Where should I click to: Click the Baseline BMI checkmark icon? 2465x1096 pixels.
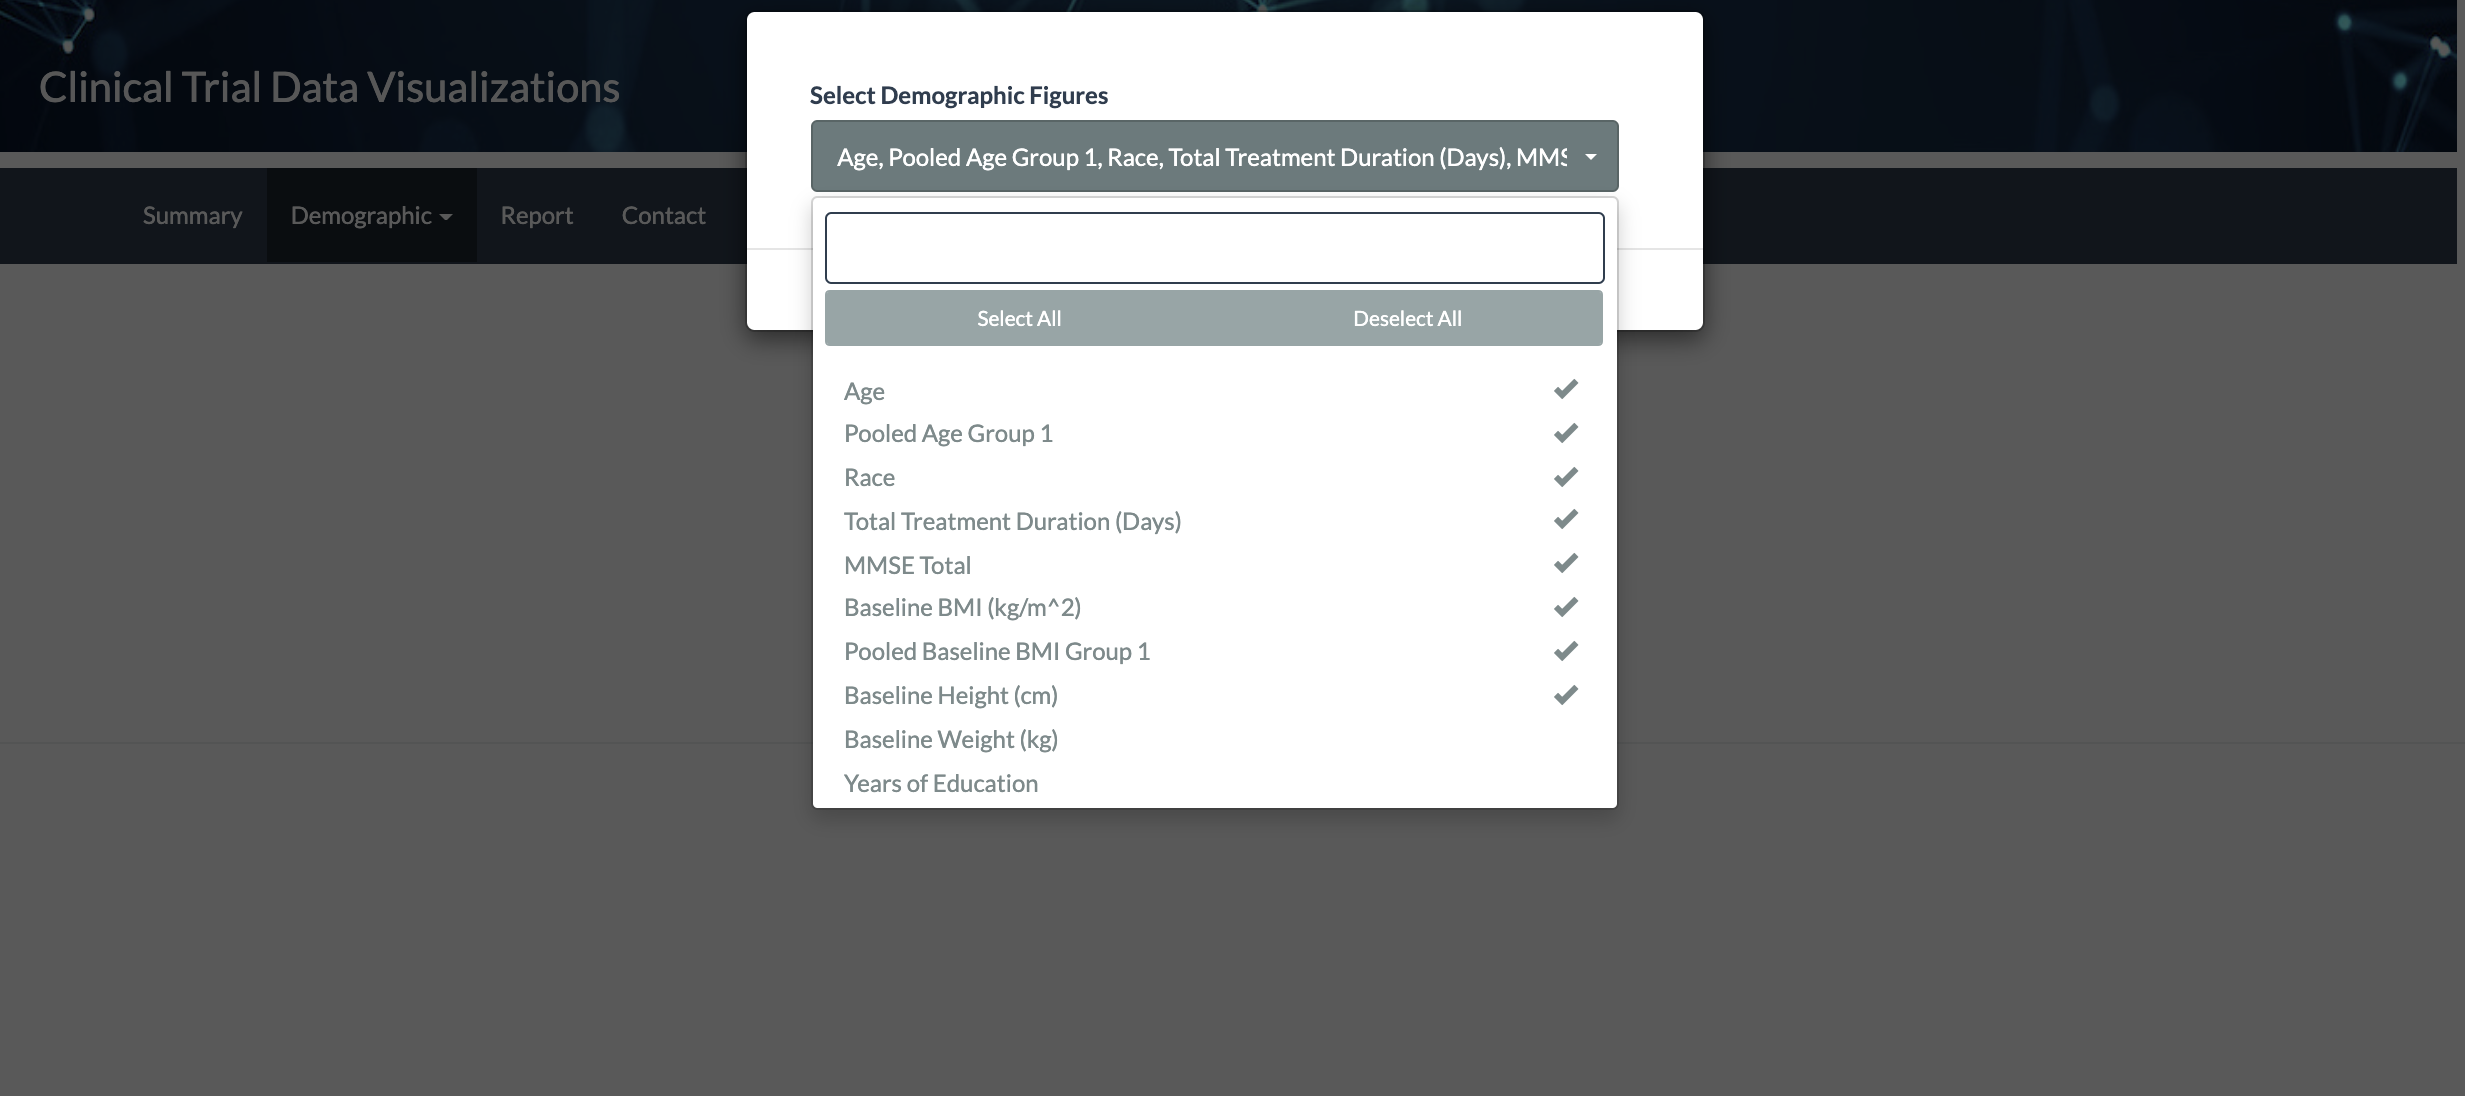point(1566,607)
